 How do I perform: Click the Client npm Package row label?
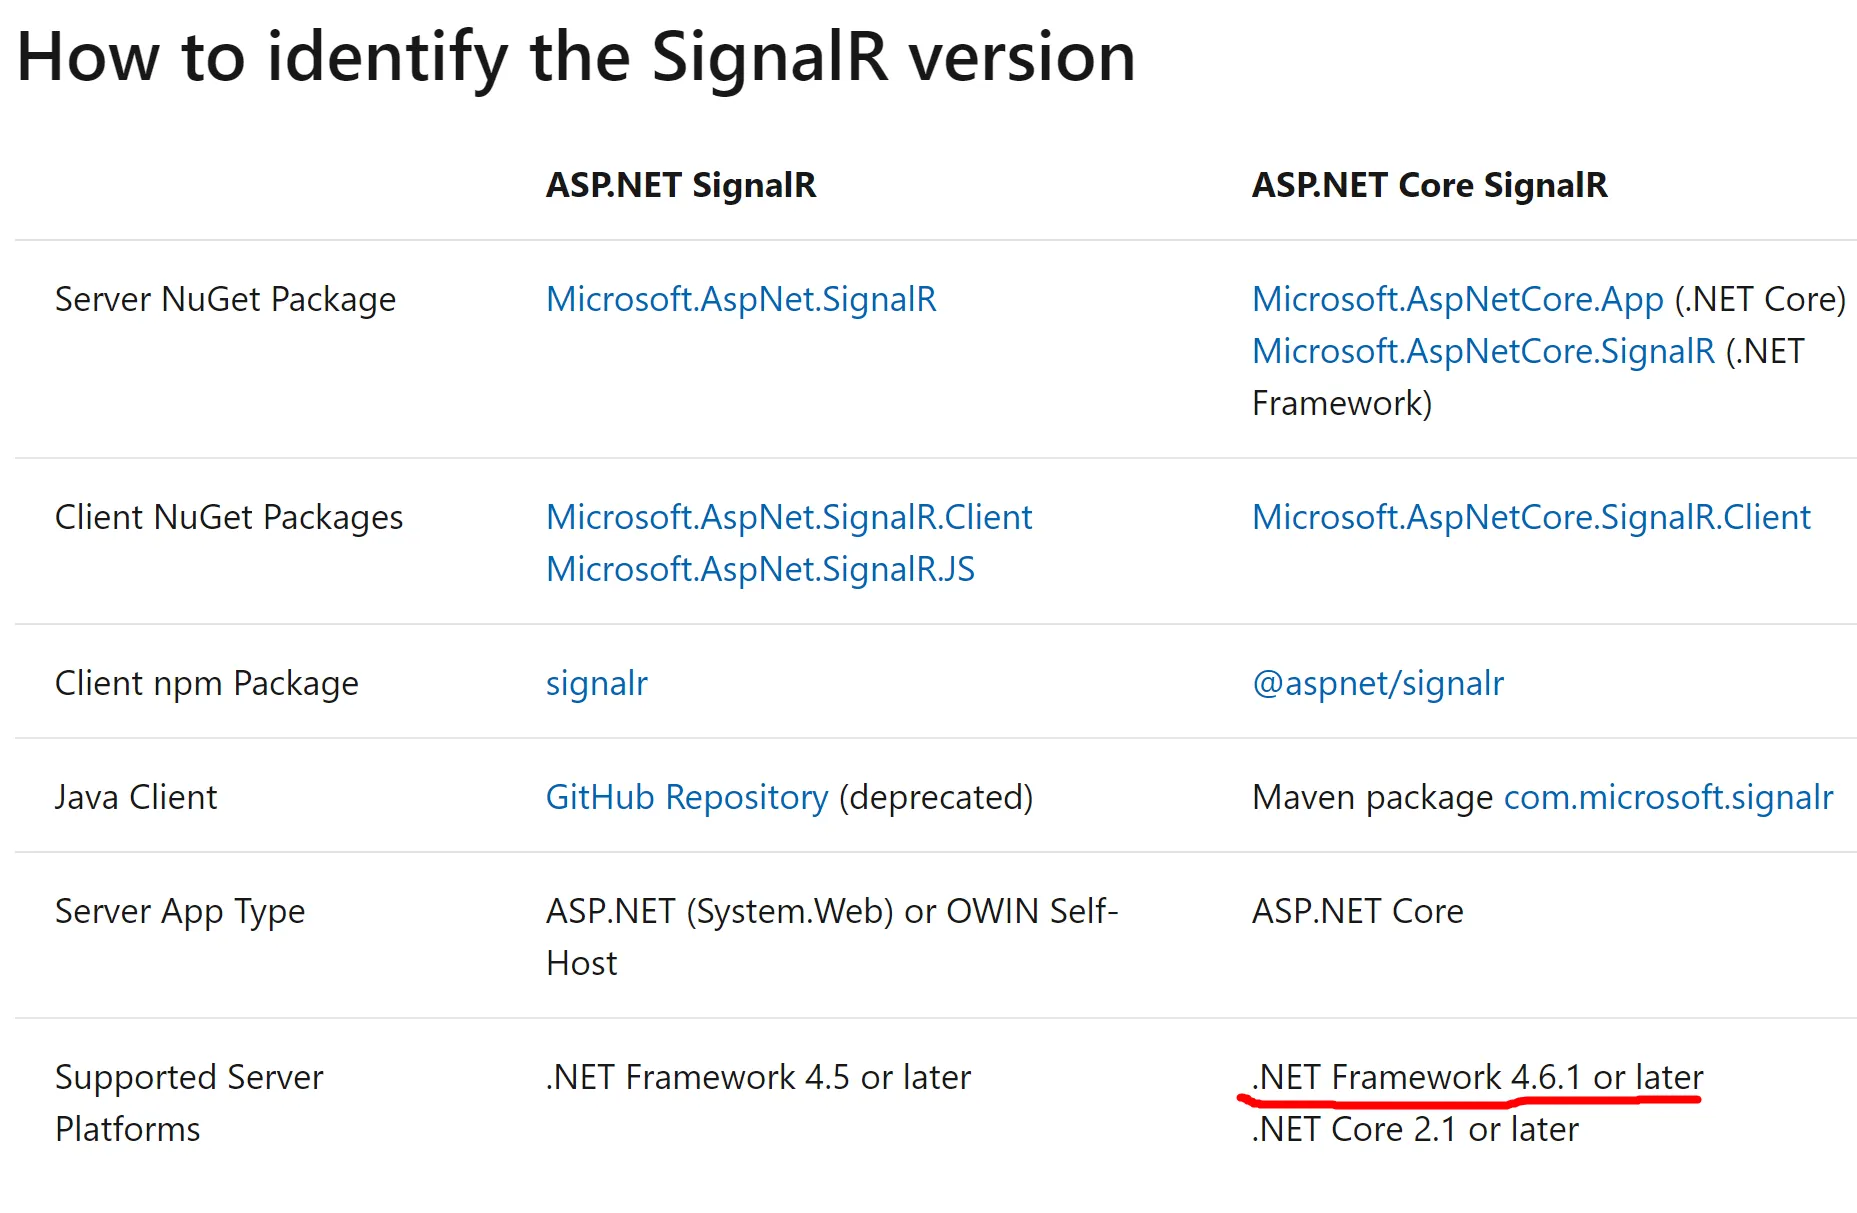coord(206,683)
